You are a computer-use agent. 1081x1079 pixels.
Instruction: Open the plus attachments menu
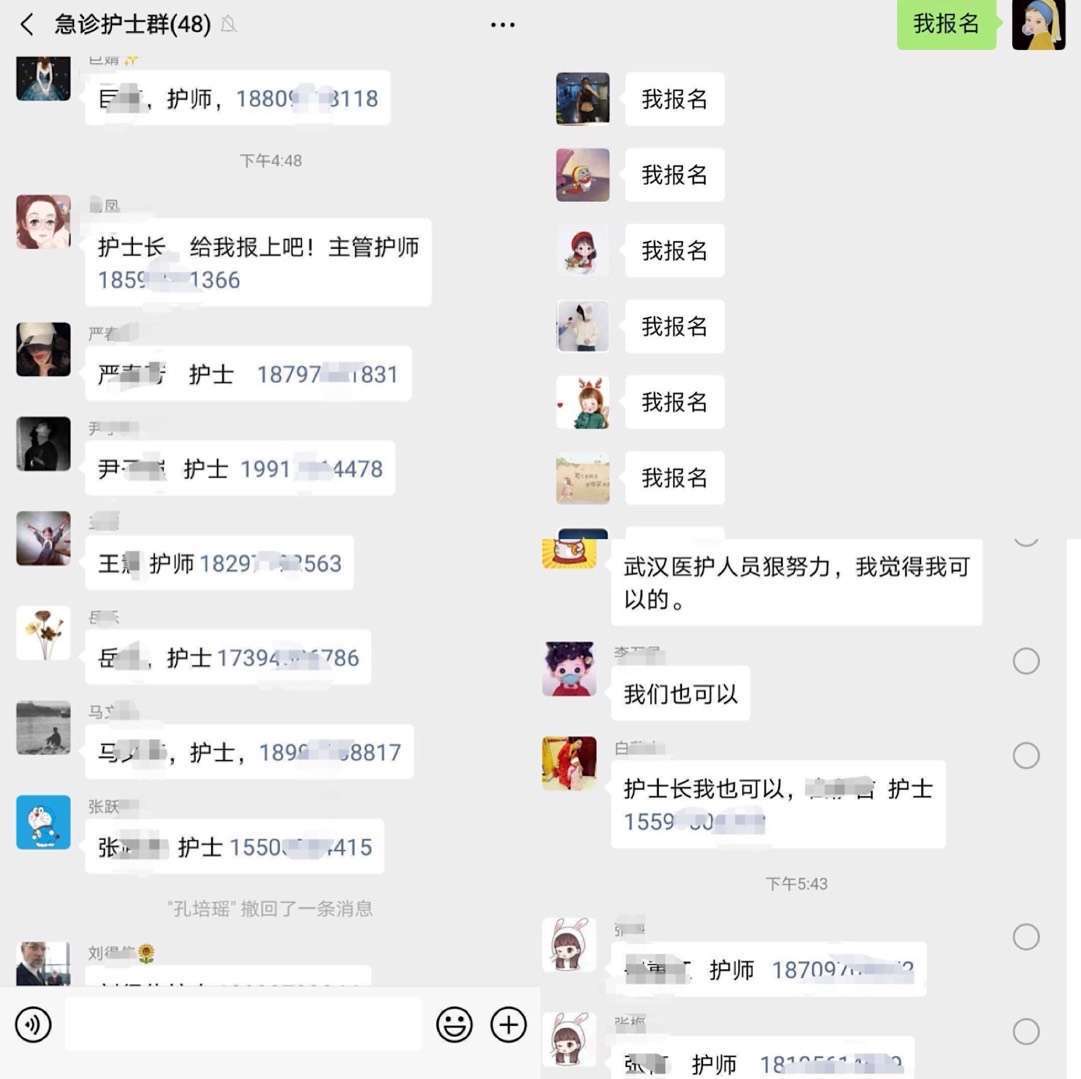tap(508, 1025)
